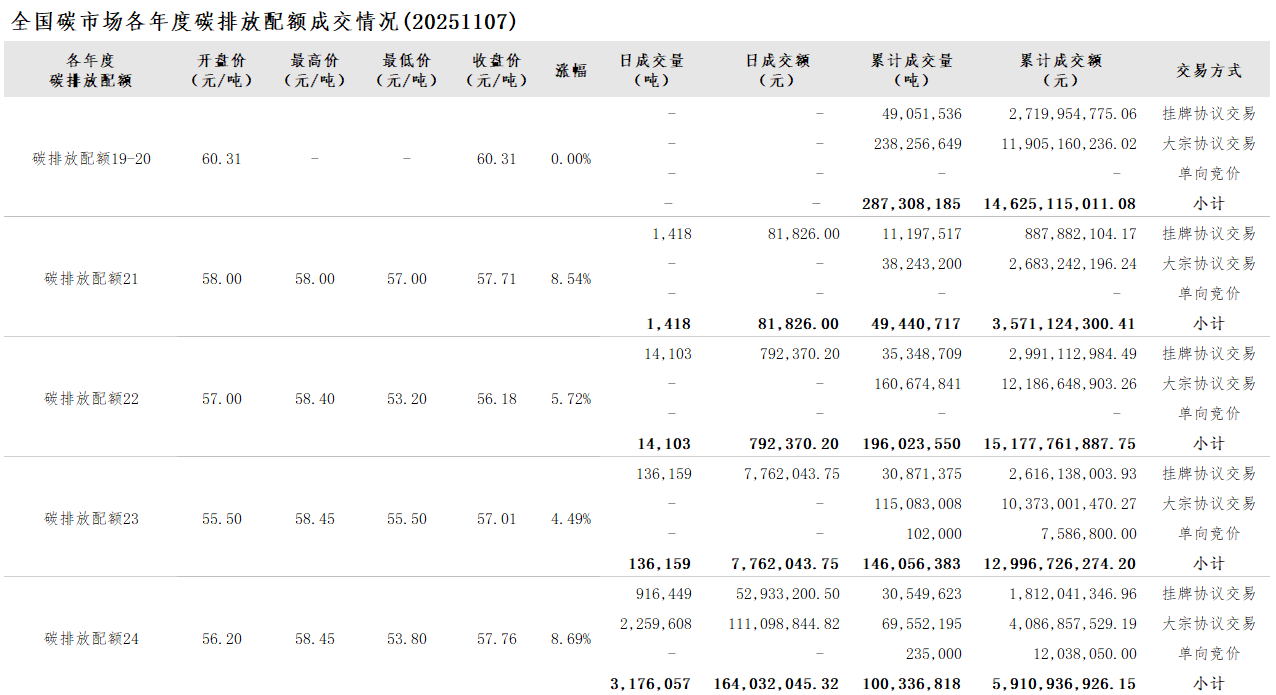Select the 日成交量 column header
The width and height of the screenshot is (1276, 695).
point(652,70)
